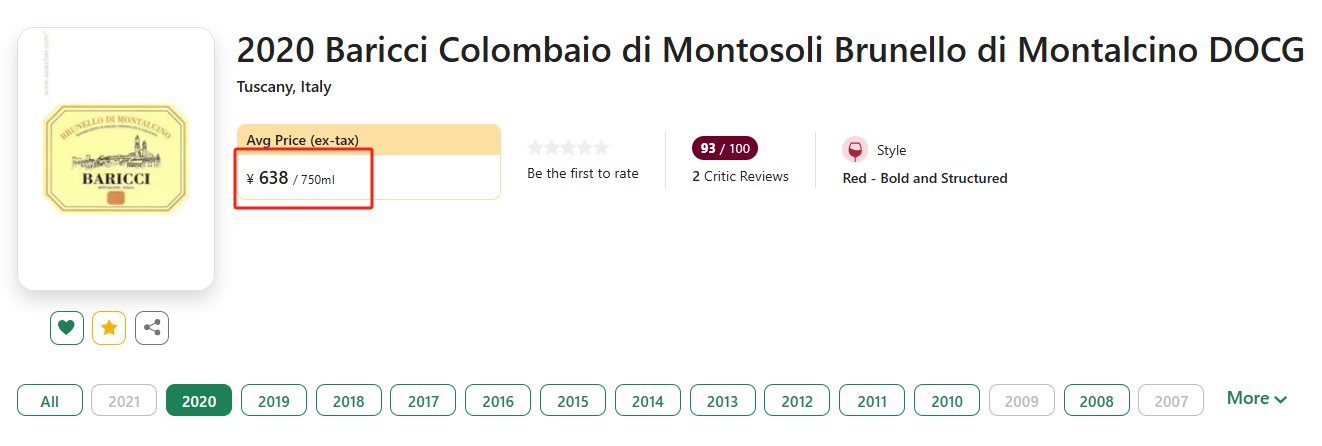The width and height of the screenshot is (1322, 446).
Task: Click the Tuscany, Italy region link
Action: (x=284, y=87)
